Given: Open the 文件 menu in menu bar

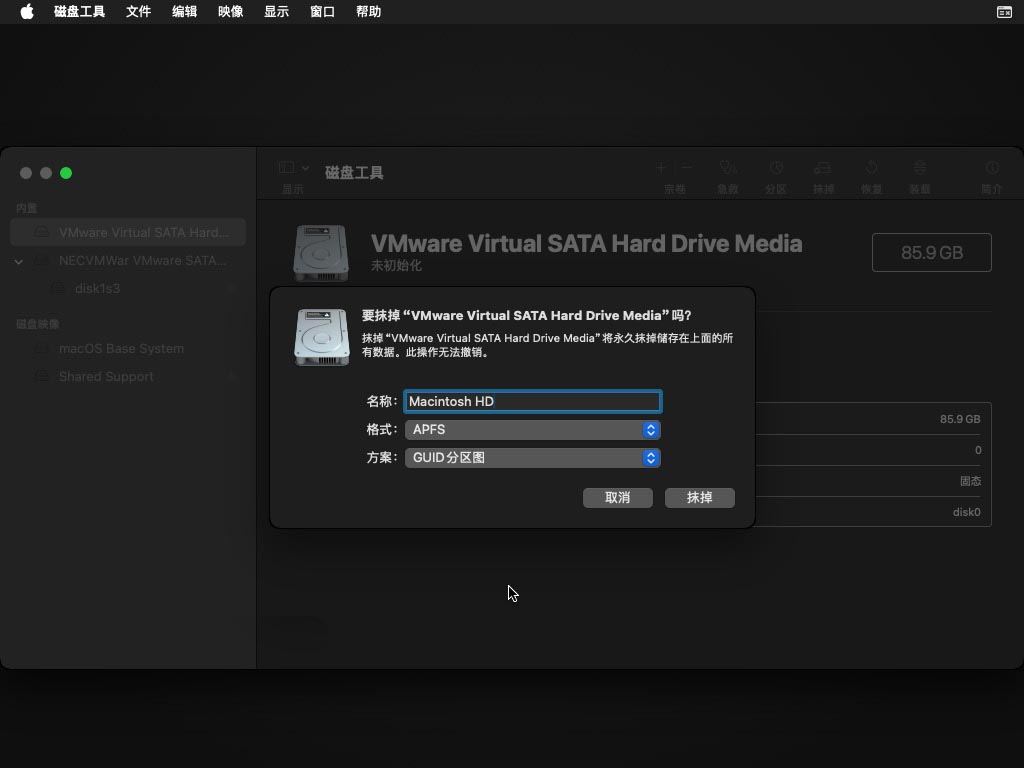Looking at the screenshot, I should 138,12.
